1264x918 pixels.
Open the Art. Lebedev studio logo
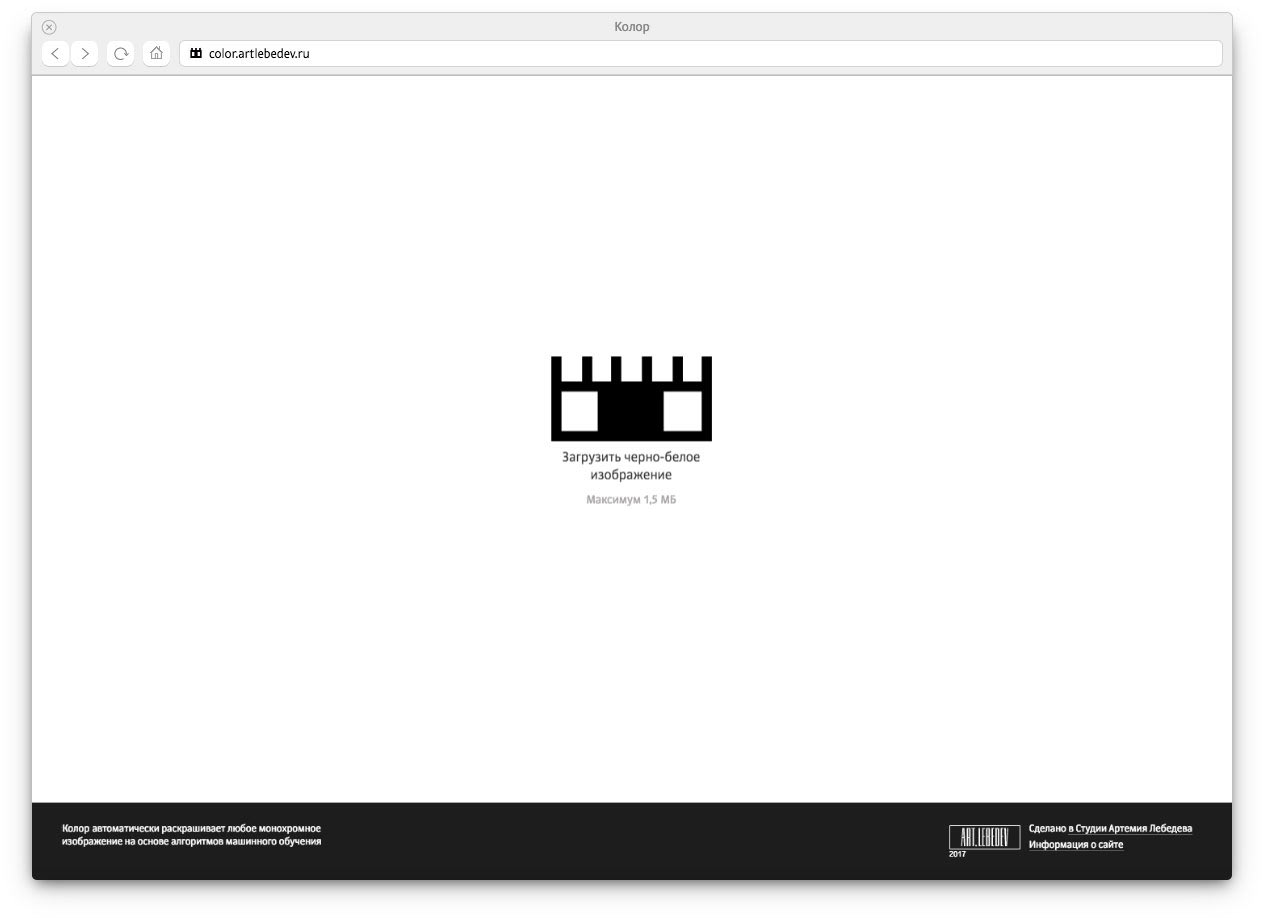984,837
